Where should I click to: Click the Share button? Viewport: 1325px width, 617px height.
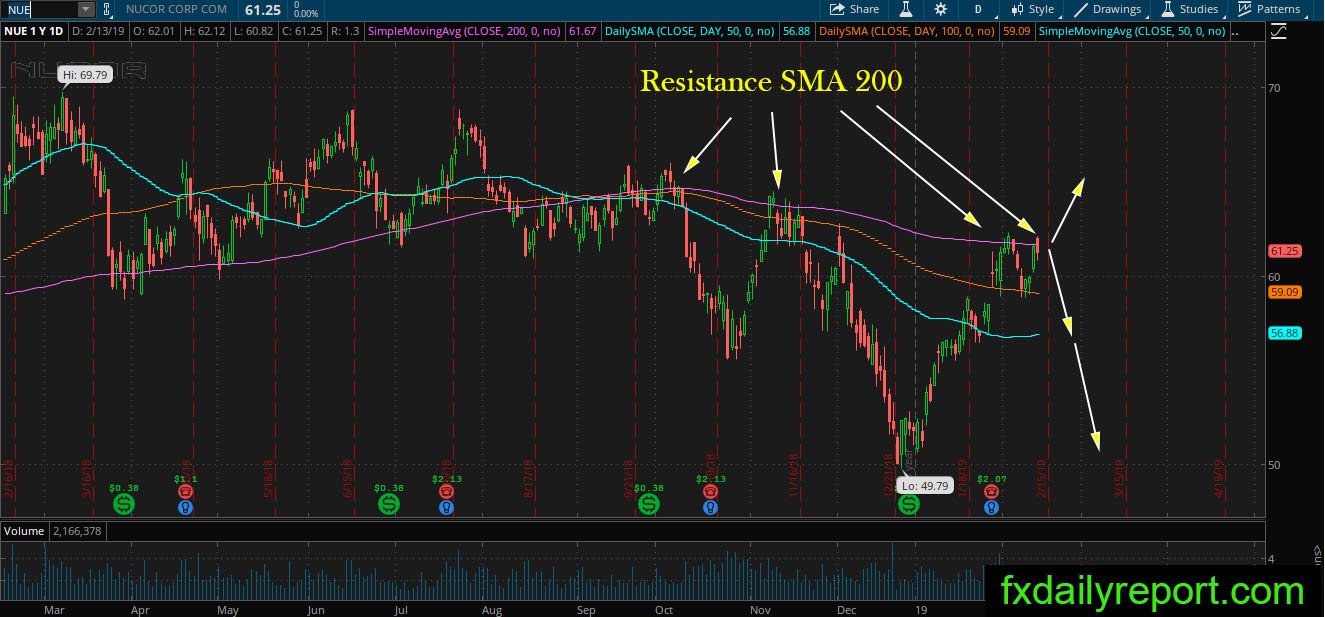tap(854, 9)
